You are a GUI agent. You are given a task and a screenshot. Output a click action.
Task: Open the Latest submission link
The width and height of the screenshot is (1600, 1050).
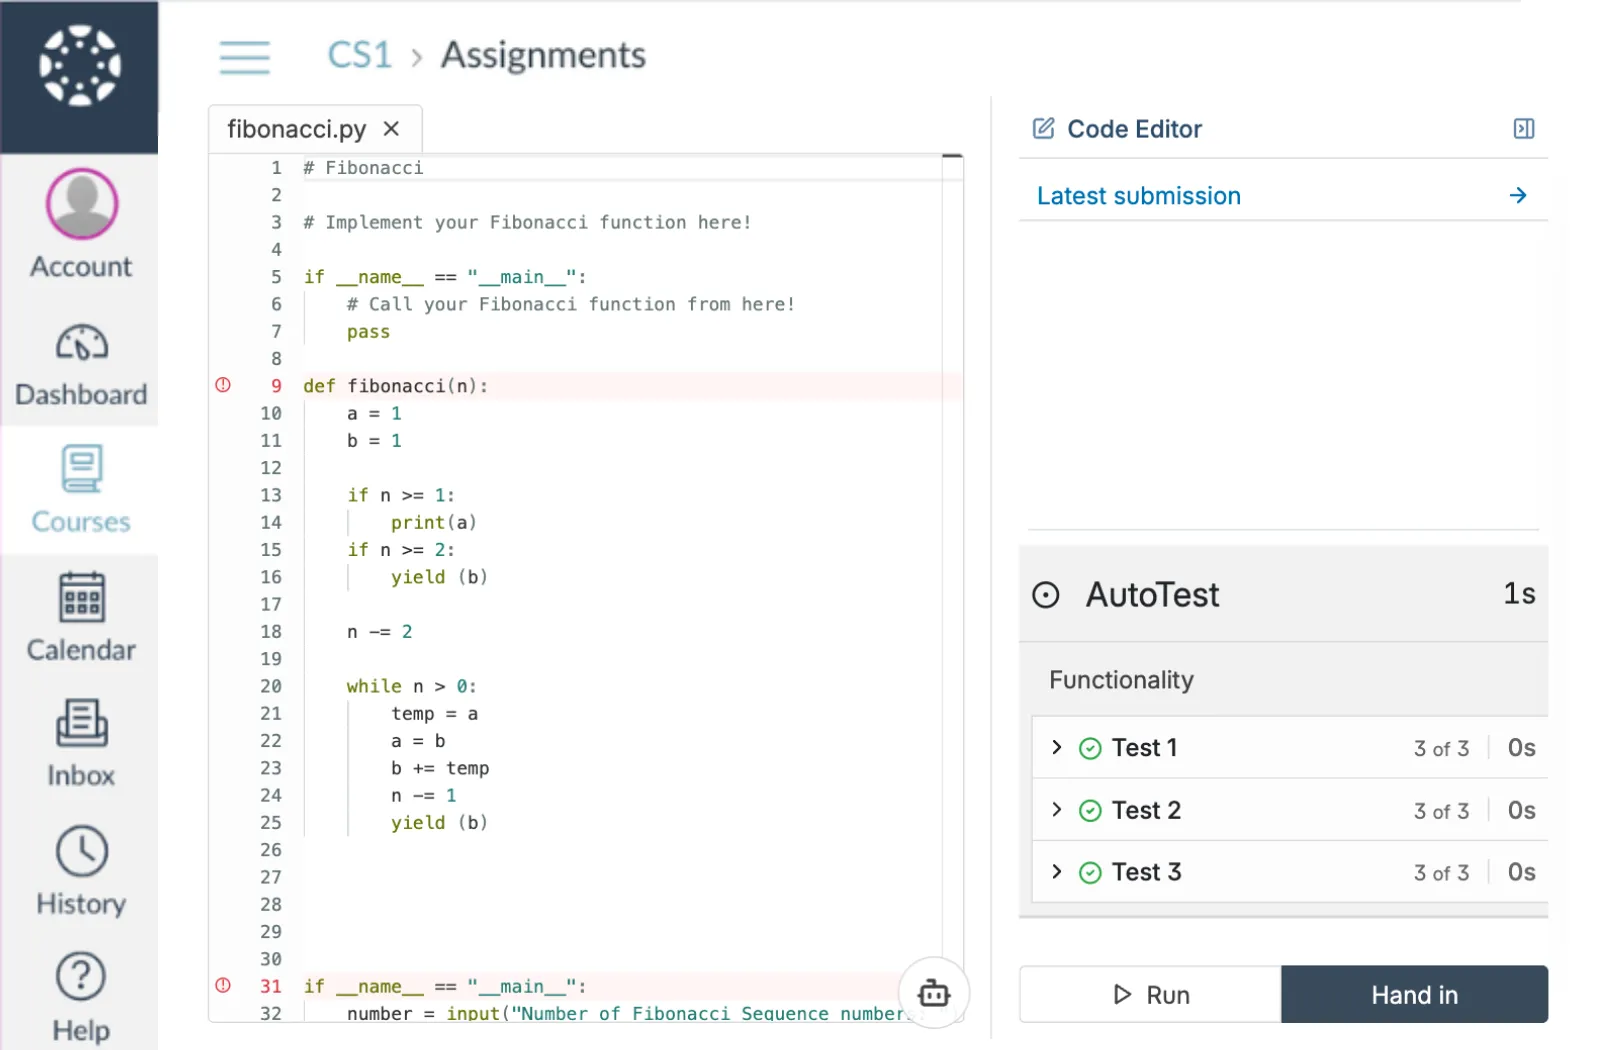click(1139, 196)
